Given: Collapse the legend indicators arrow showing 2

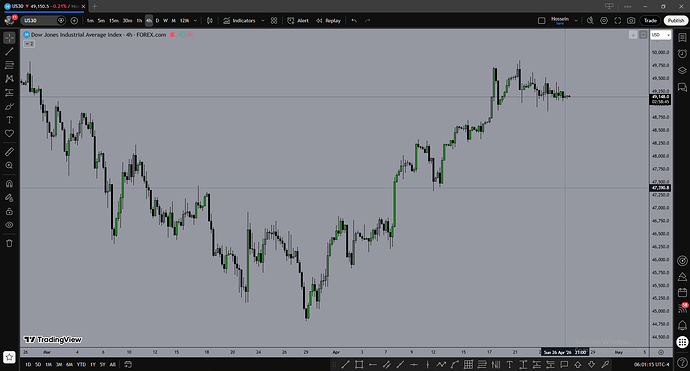Looking at the screenshot, I should coord(29,44).
